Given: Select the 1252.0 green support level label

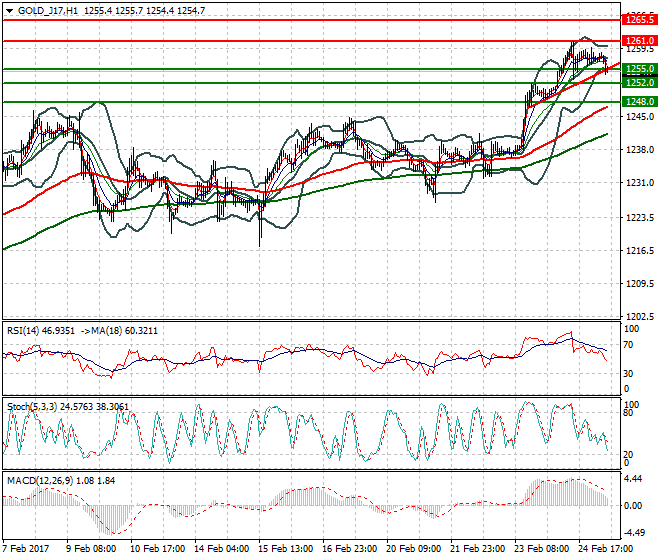Looking at the screenshot, I should pos(640,83).
